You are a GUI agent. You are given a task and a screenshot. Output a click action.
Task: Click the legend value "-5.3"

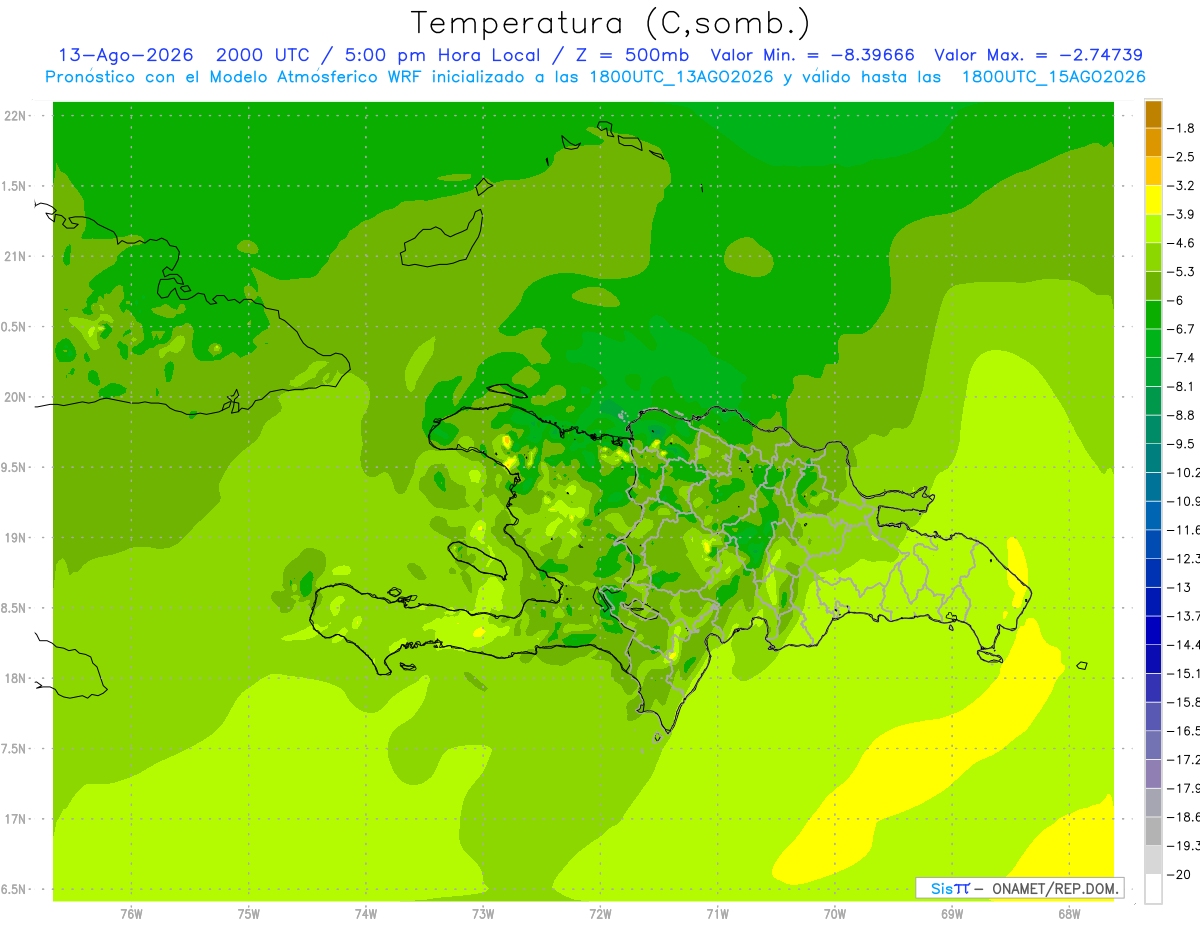[x=1181, y=271]
